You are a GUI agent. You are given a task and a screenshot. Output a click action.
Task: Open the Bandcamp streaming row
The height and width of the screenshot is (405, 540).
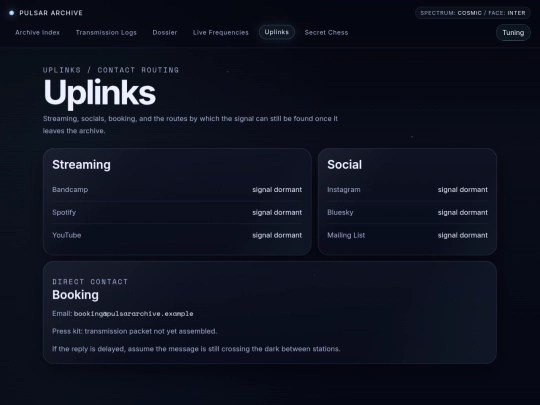tap(177, 190)
